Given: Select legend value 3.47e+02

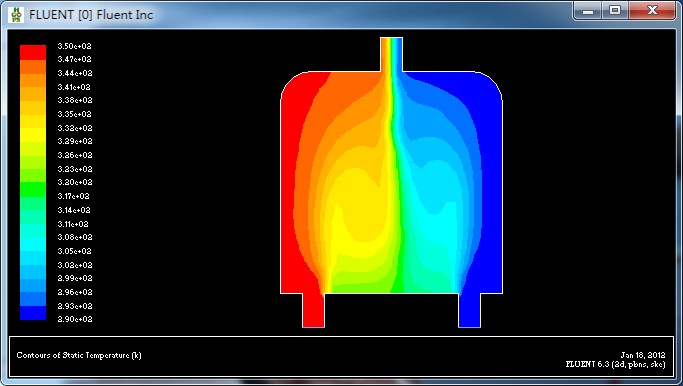Looking at the screenshot, I should coord(74,59).
